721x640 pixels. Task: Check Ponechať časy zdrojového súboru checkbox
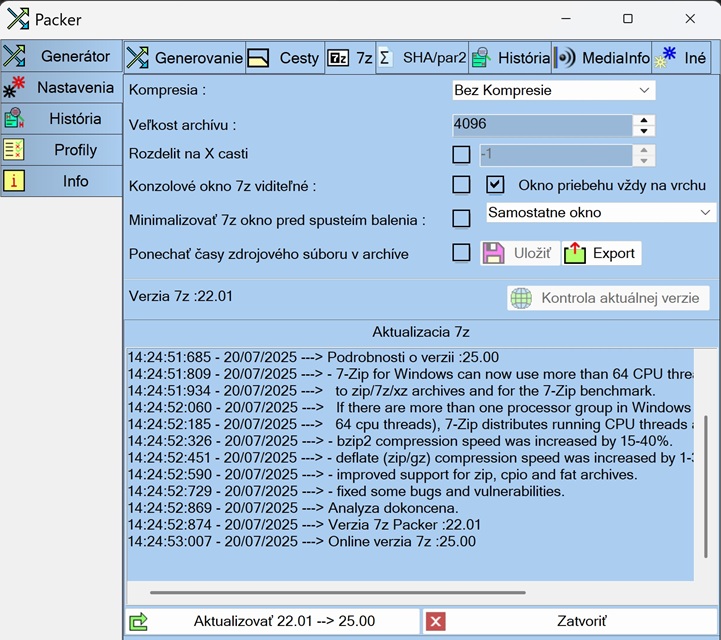point(461,252)
